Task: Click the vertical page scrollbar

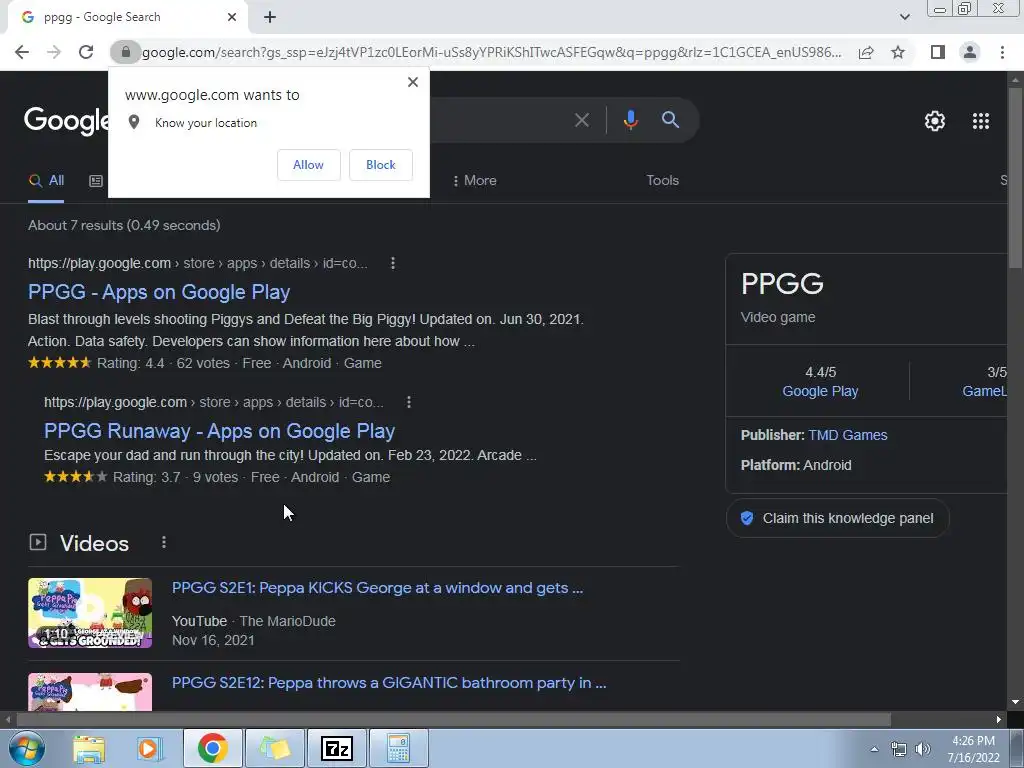Action: (x=1016, y=176)
